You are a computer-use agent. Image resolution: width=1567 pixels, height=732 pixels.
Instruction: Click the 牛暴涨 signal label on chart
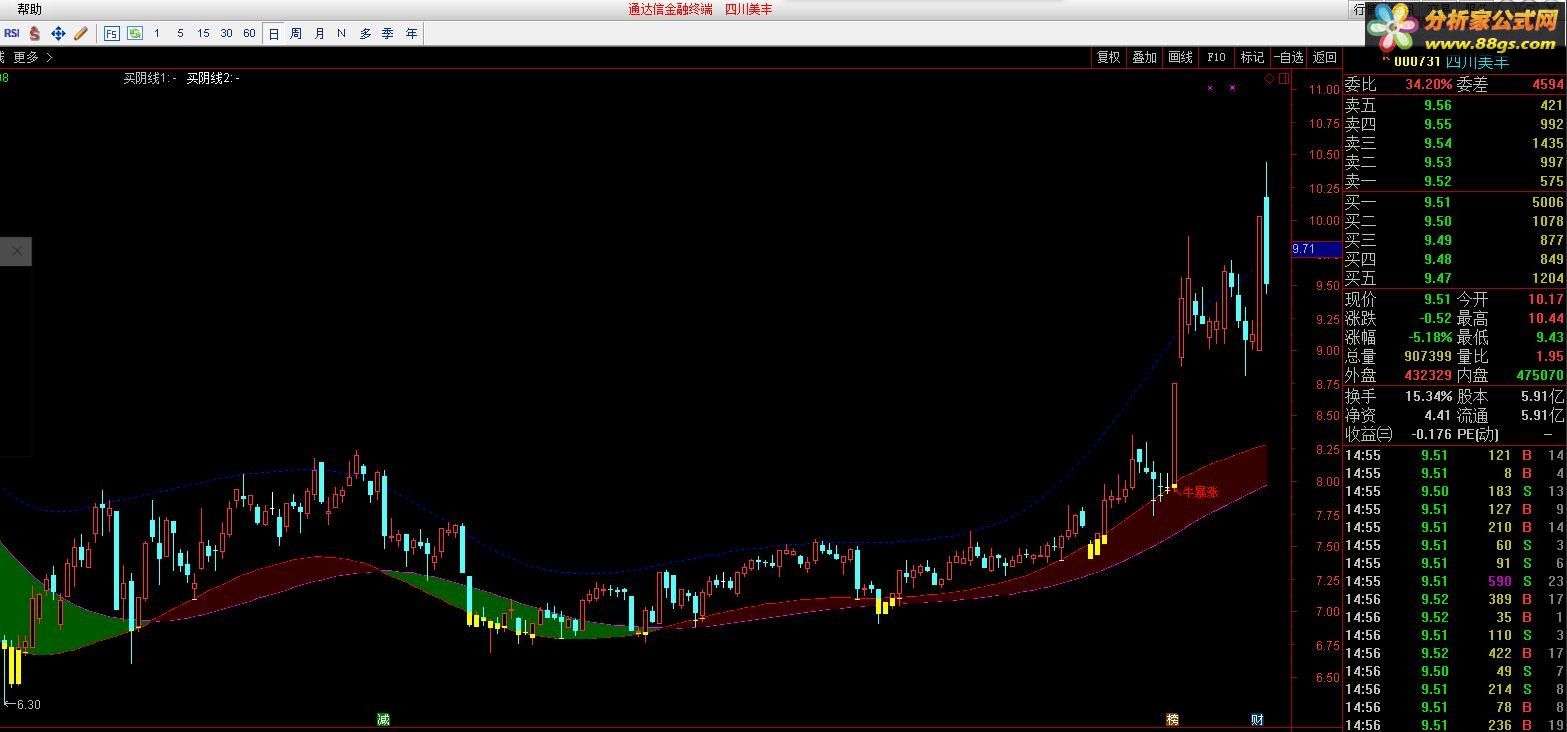coord(1200,492)
